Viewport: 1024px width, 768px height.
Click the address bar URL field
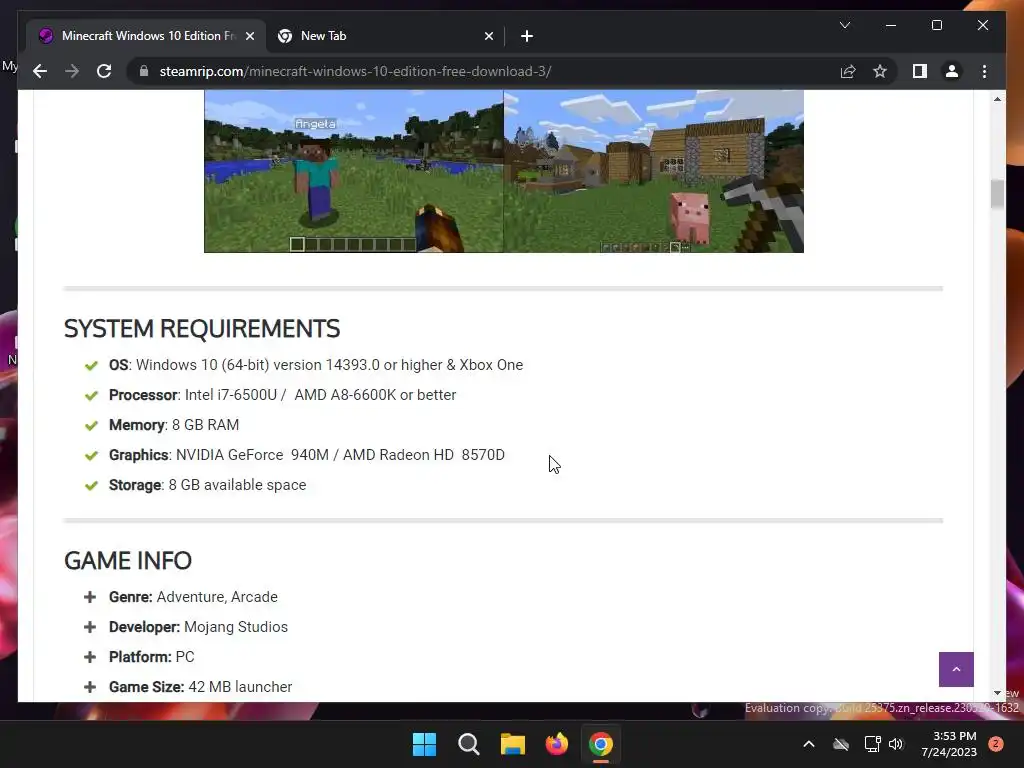pos(483,71)
